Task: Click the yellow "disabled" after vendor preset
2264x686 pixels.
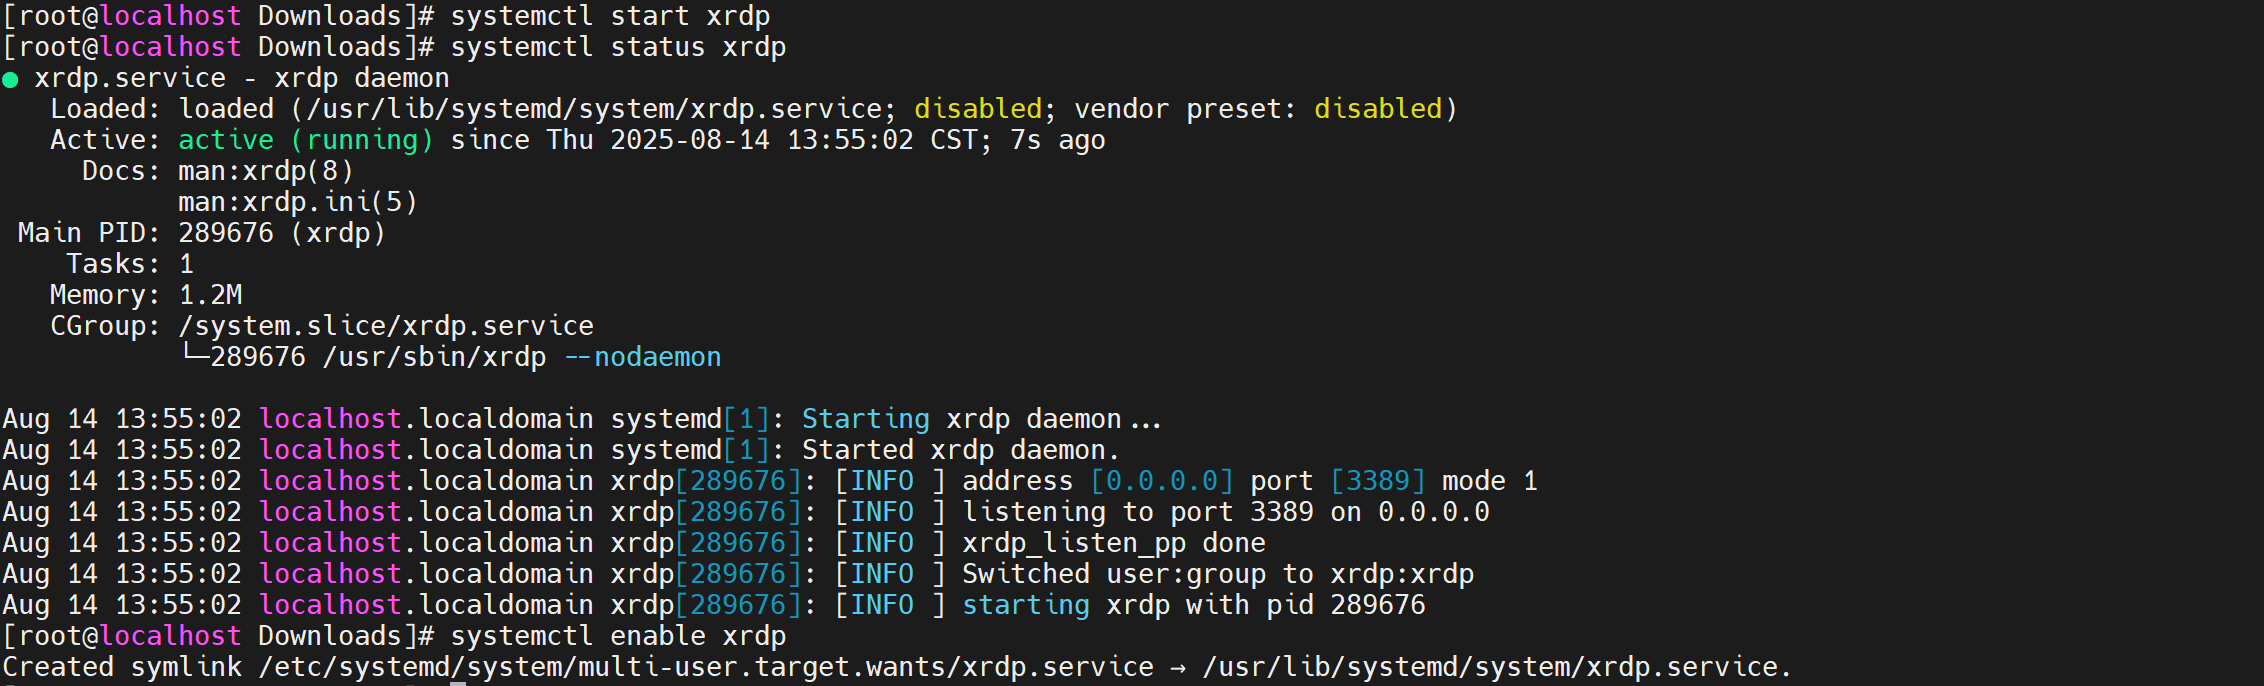Action: [1377, 109]
